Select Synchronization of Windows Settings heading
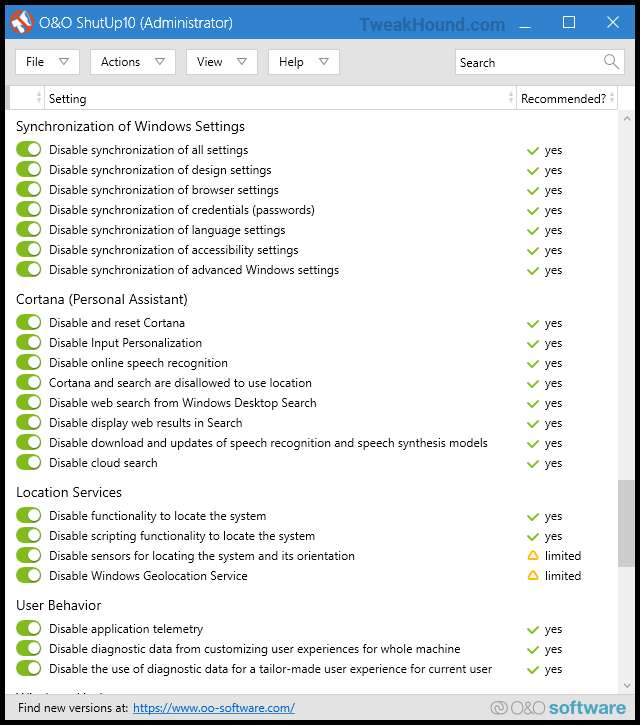Image resolution: width=640 pixels, height=725 pixels. [x=130, y=126]
